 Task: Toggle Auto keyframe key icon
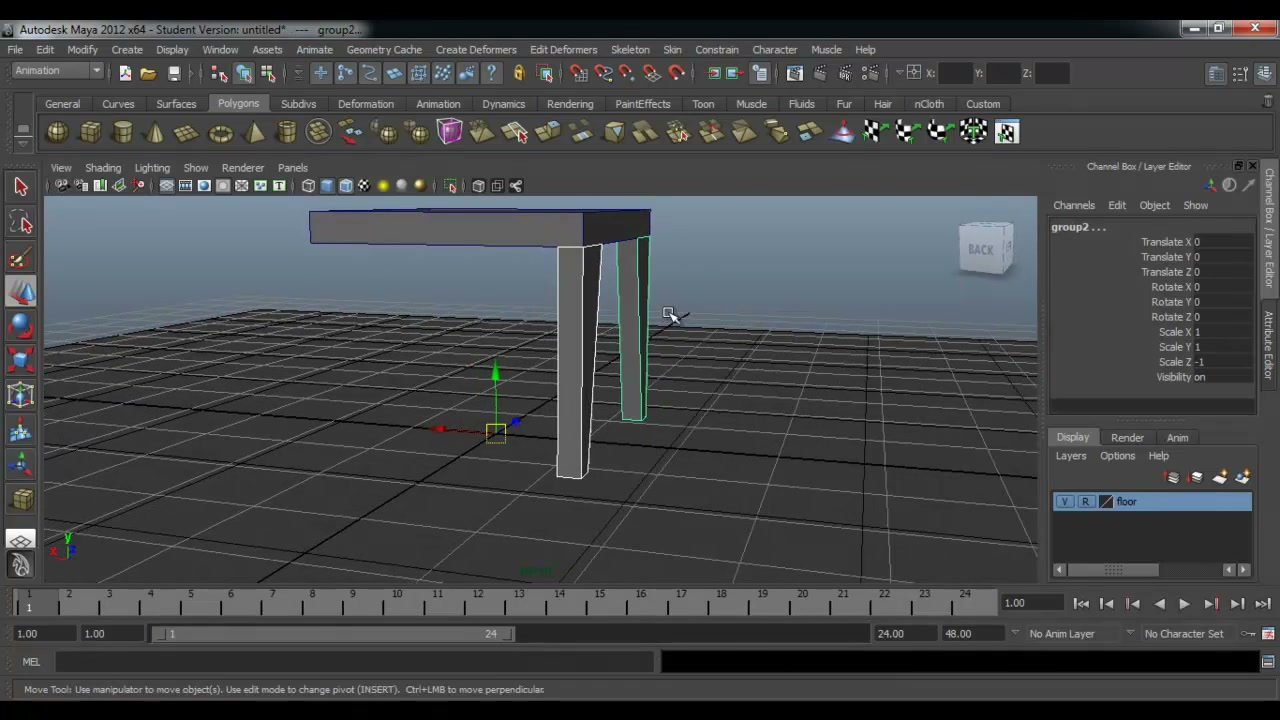[x=1249, y=633]
